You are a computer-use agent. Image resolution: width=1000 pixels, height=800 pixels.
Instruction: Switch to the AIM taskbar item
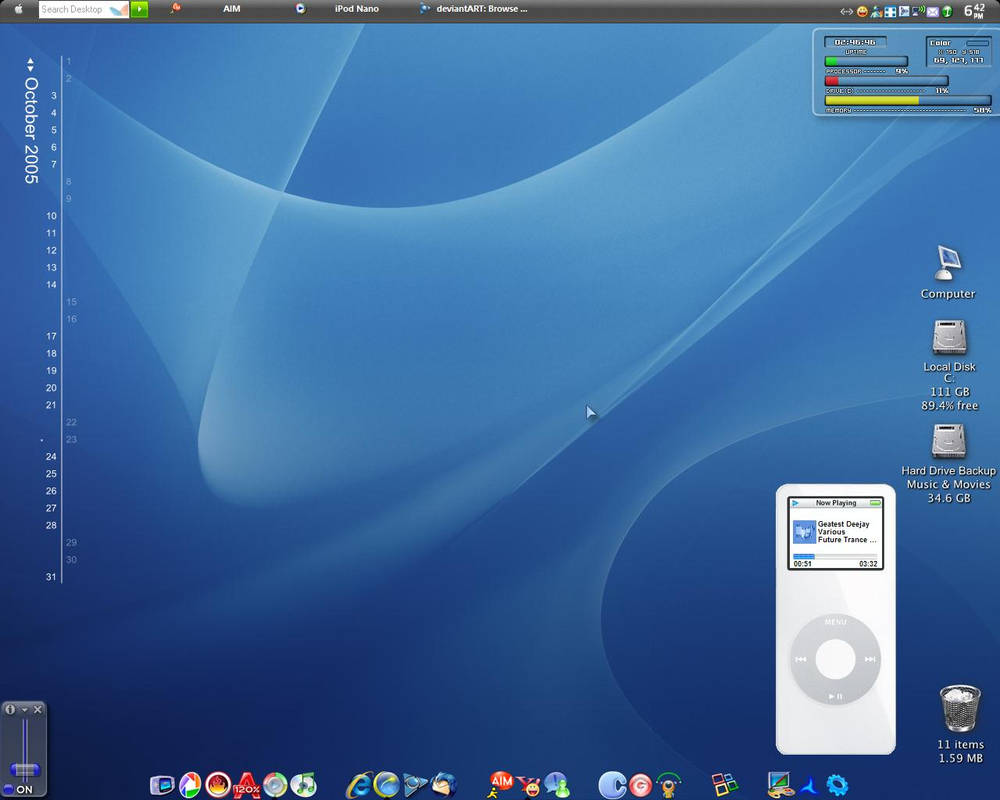tap(232, 9)
